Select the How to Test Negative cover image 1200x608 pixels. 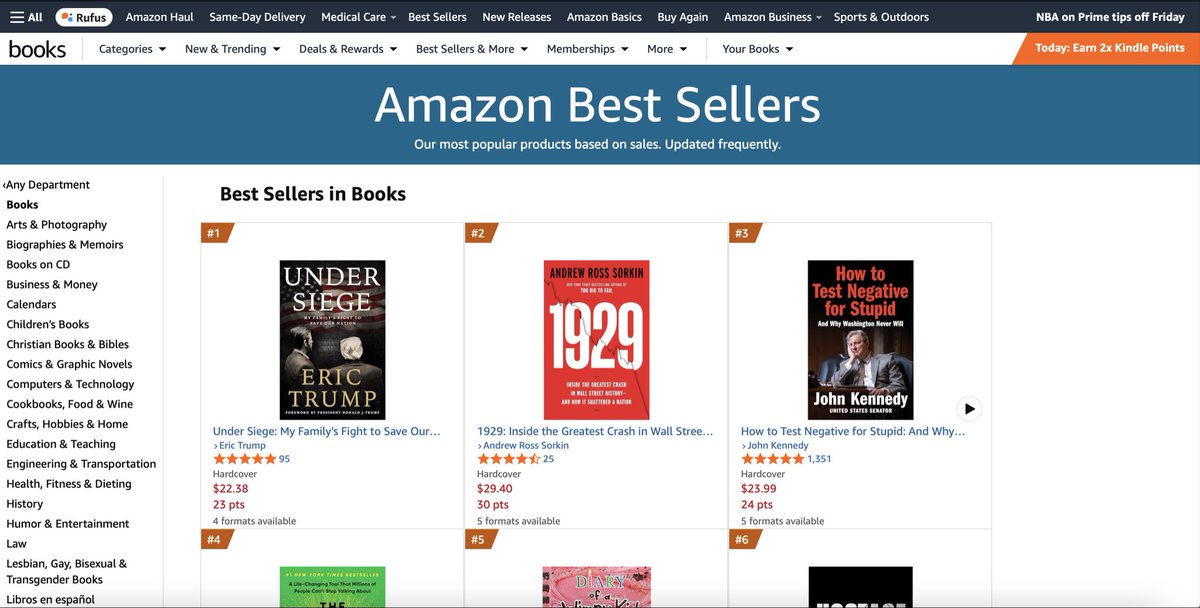point(860,339)
